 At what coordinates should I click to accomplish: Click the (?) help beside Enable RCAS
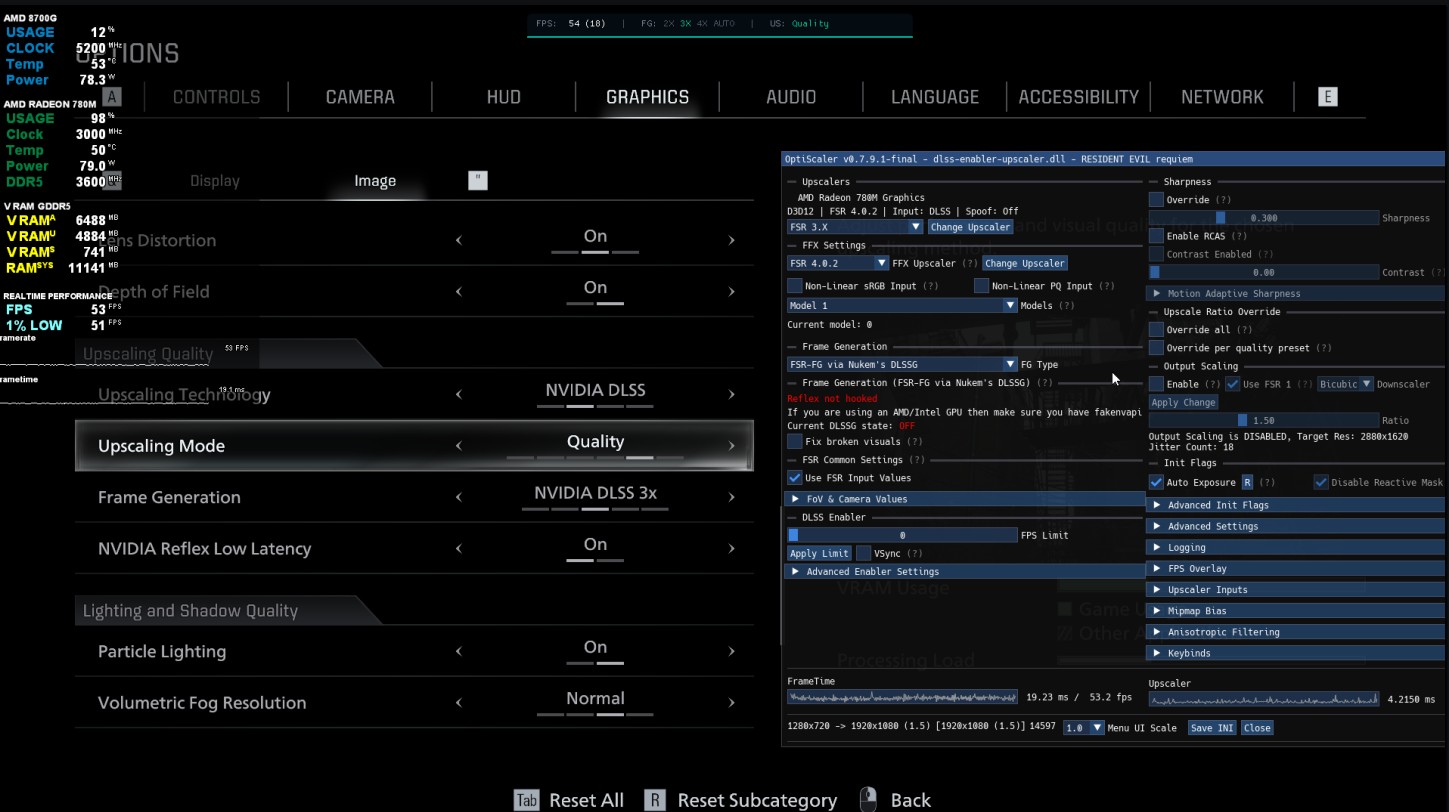pyautogui.click(x=1239, y=236)
